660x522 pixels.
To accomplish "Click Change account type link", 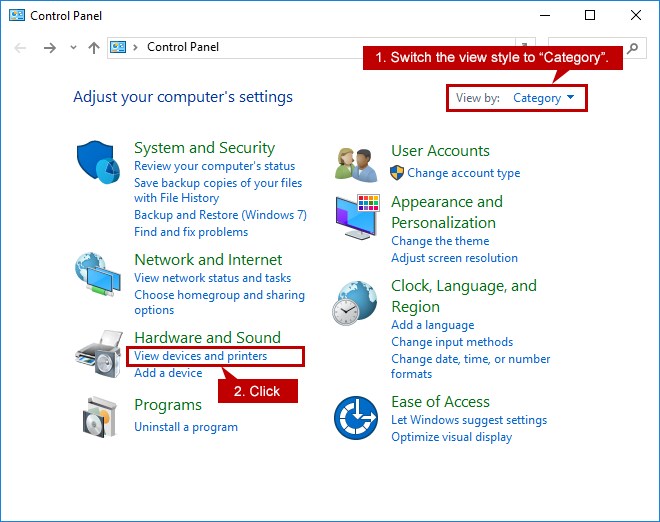I will (x=463, y=173).
